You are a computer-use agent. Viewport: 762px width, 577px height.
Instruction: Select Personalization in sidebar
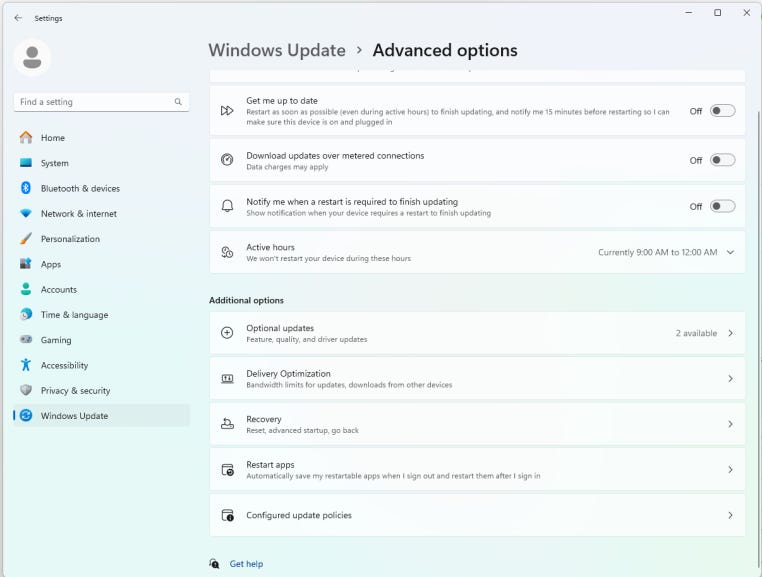(102, 239)
